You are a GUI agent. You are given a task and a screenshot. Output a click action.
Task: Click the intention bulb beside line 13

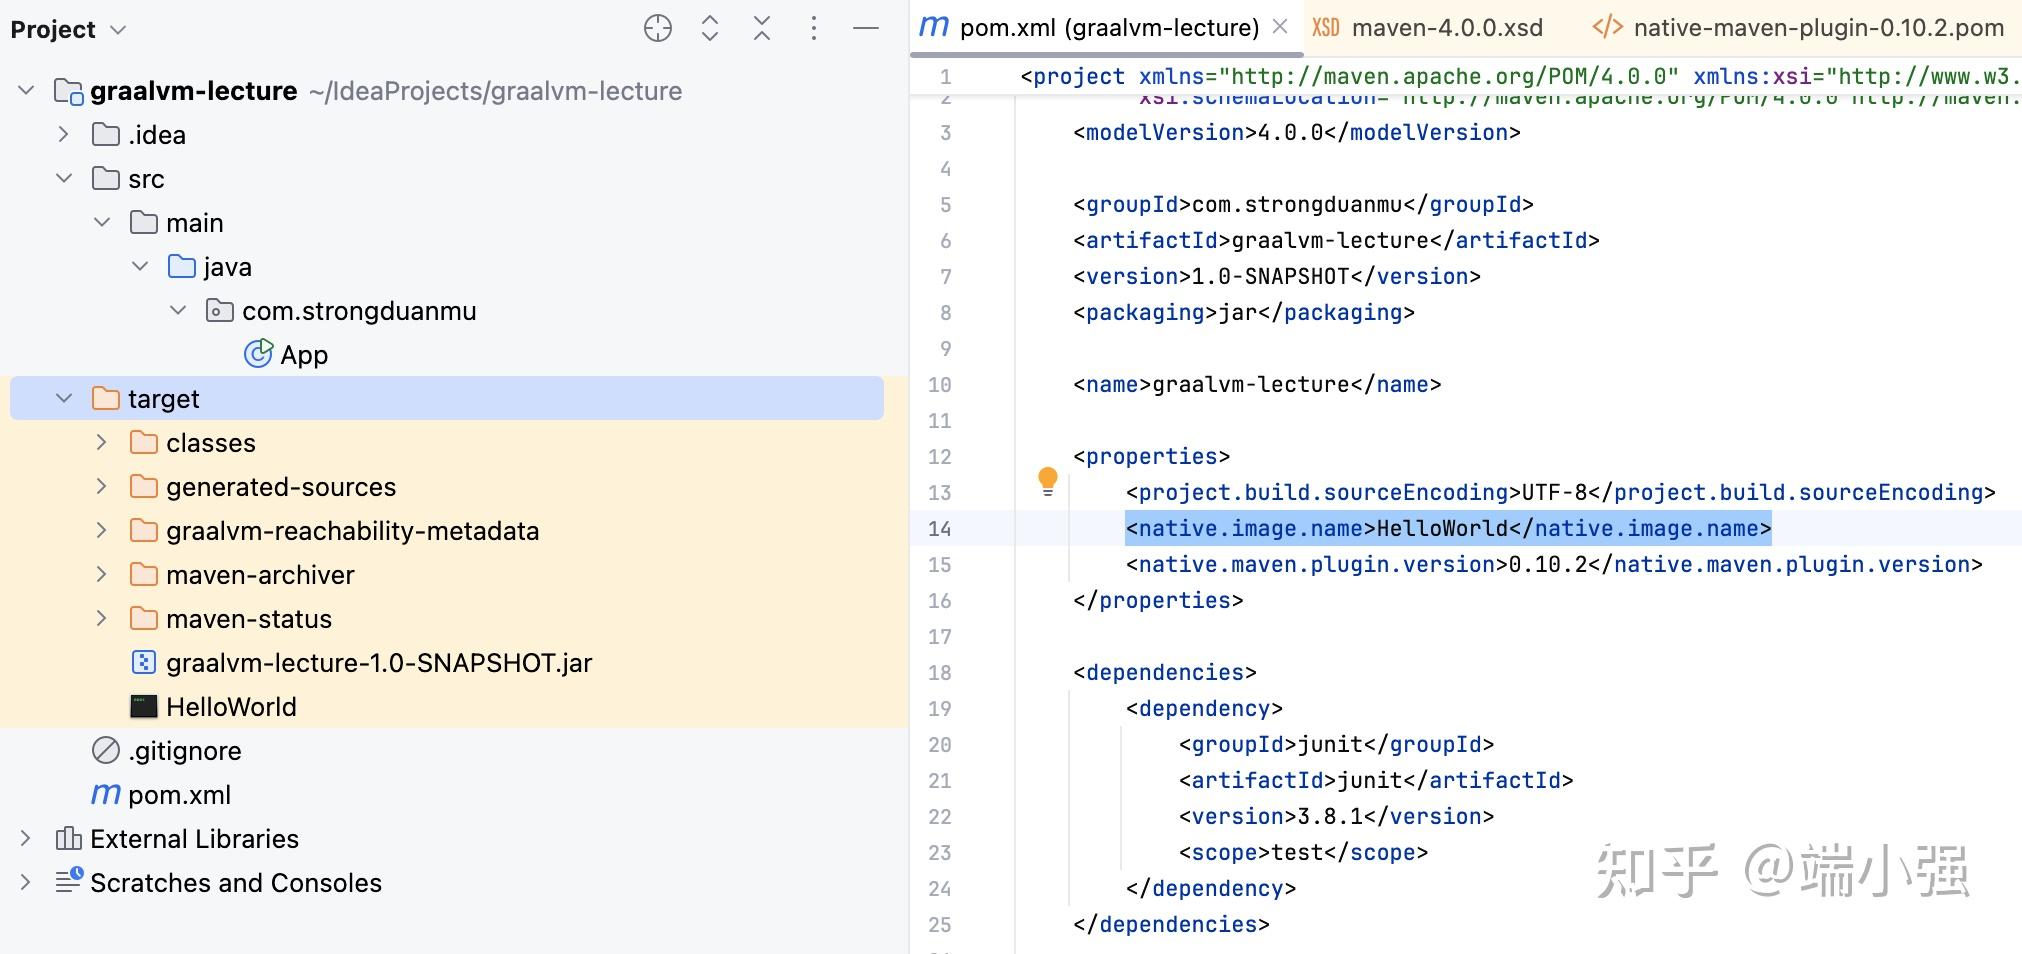click(x=1048, y=480)
